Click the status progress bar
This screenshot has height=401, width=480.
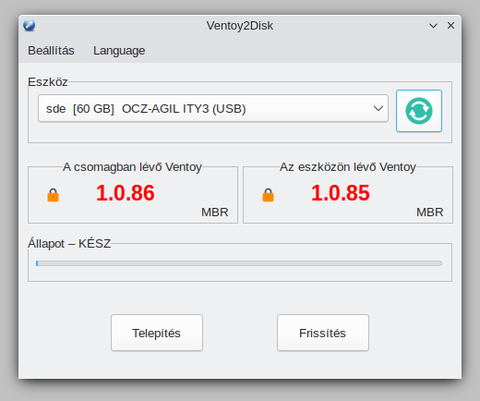239,263
